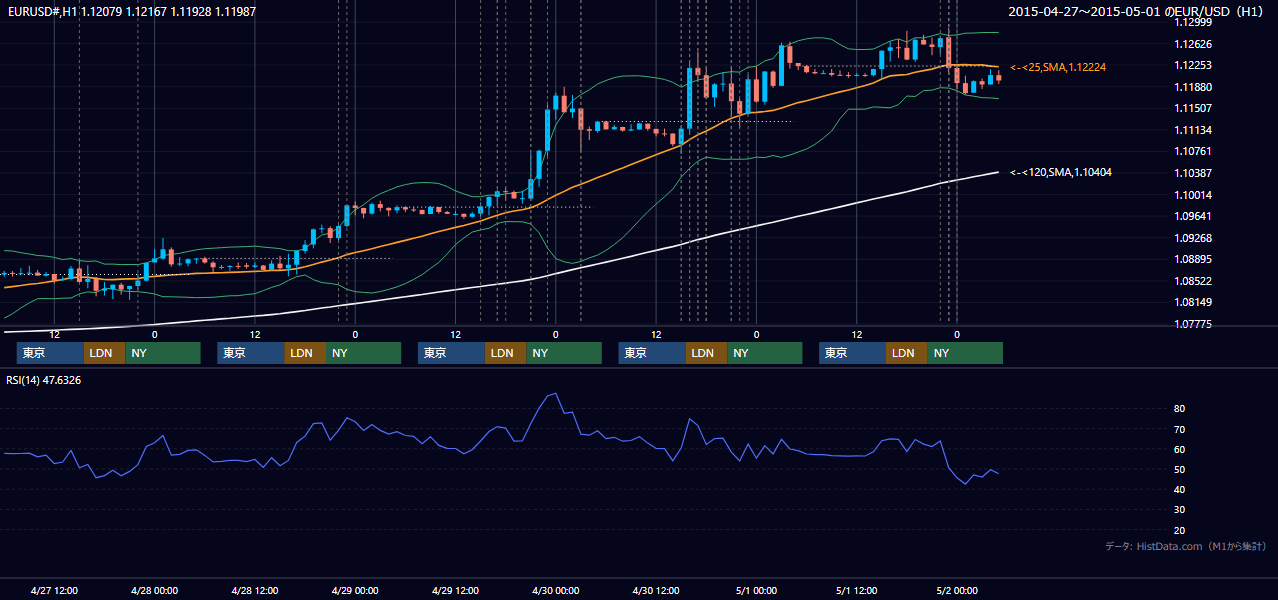Click the 5/1 12:00 date label
This screenshot has width=1278, height=600.
pyautogui.click(x=856, y=590)
